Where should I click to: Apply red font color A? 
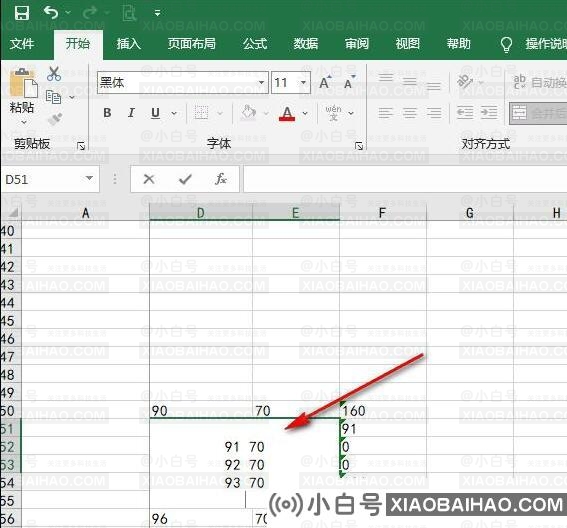pos(287,113)
